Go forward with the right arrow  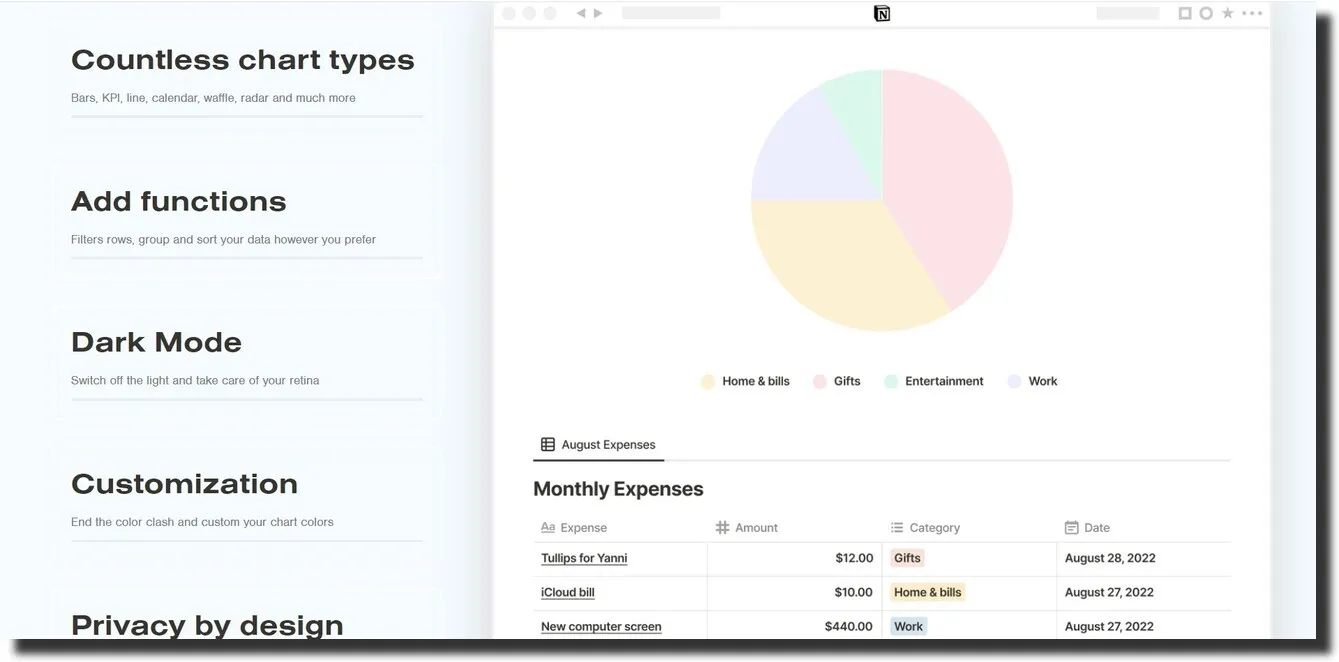tap(598, 13)
